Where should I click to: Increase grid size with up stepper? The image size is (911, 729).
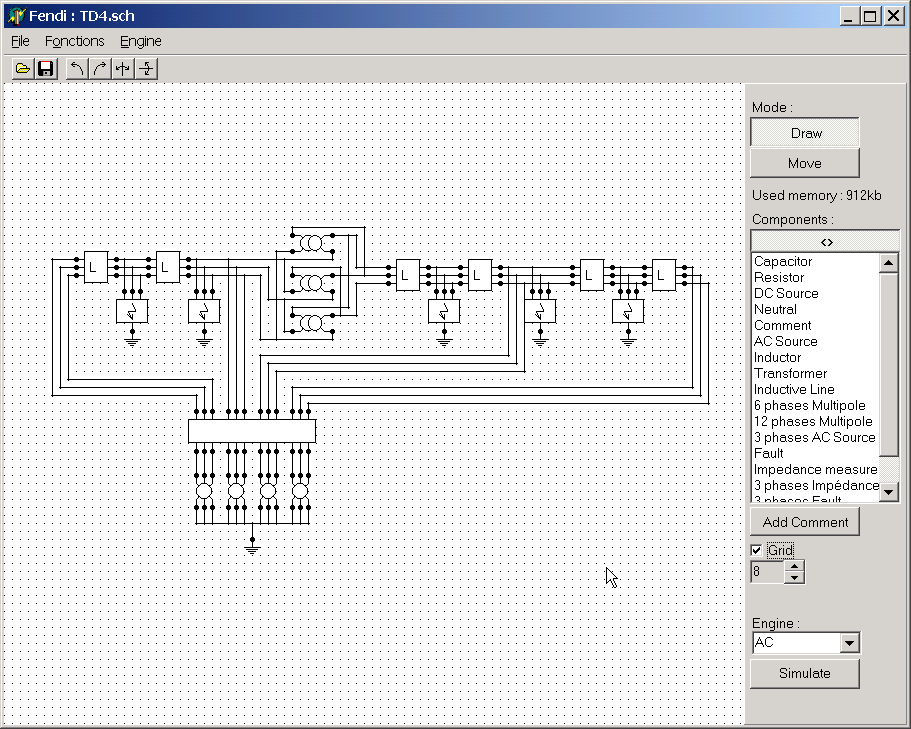click(x=794, y=566)
